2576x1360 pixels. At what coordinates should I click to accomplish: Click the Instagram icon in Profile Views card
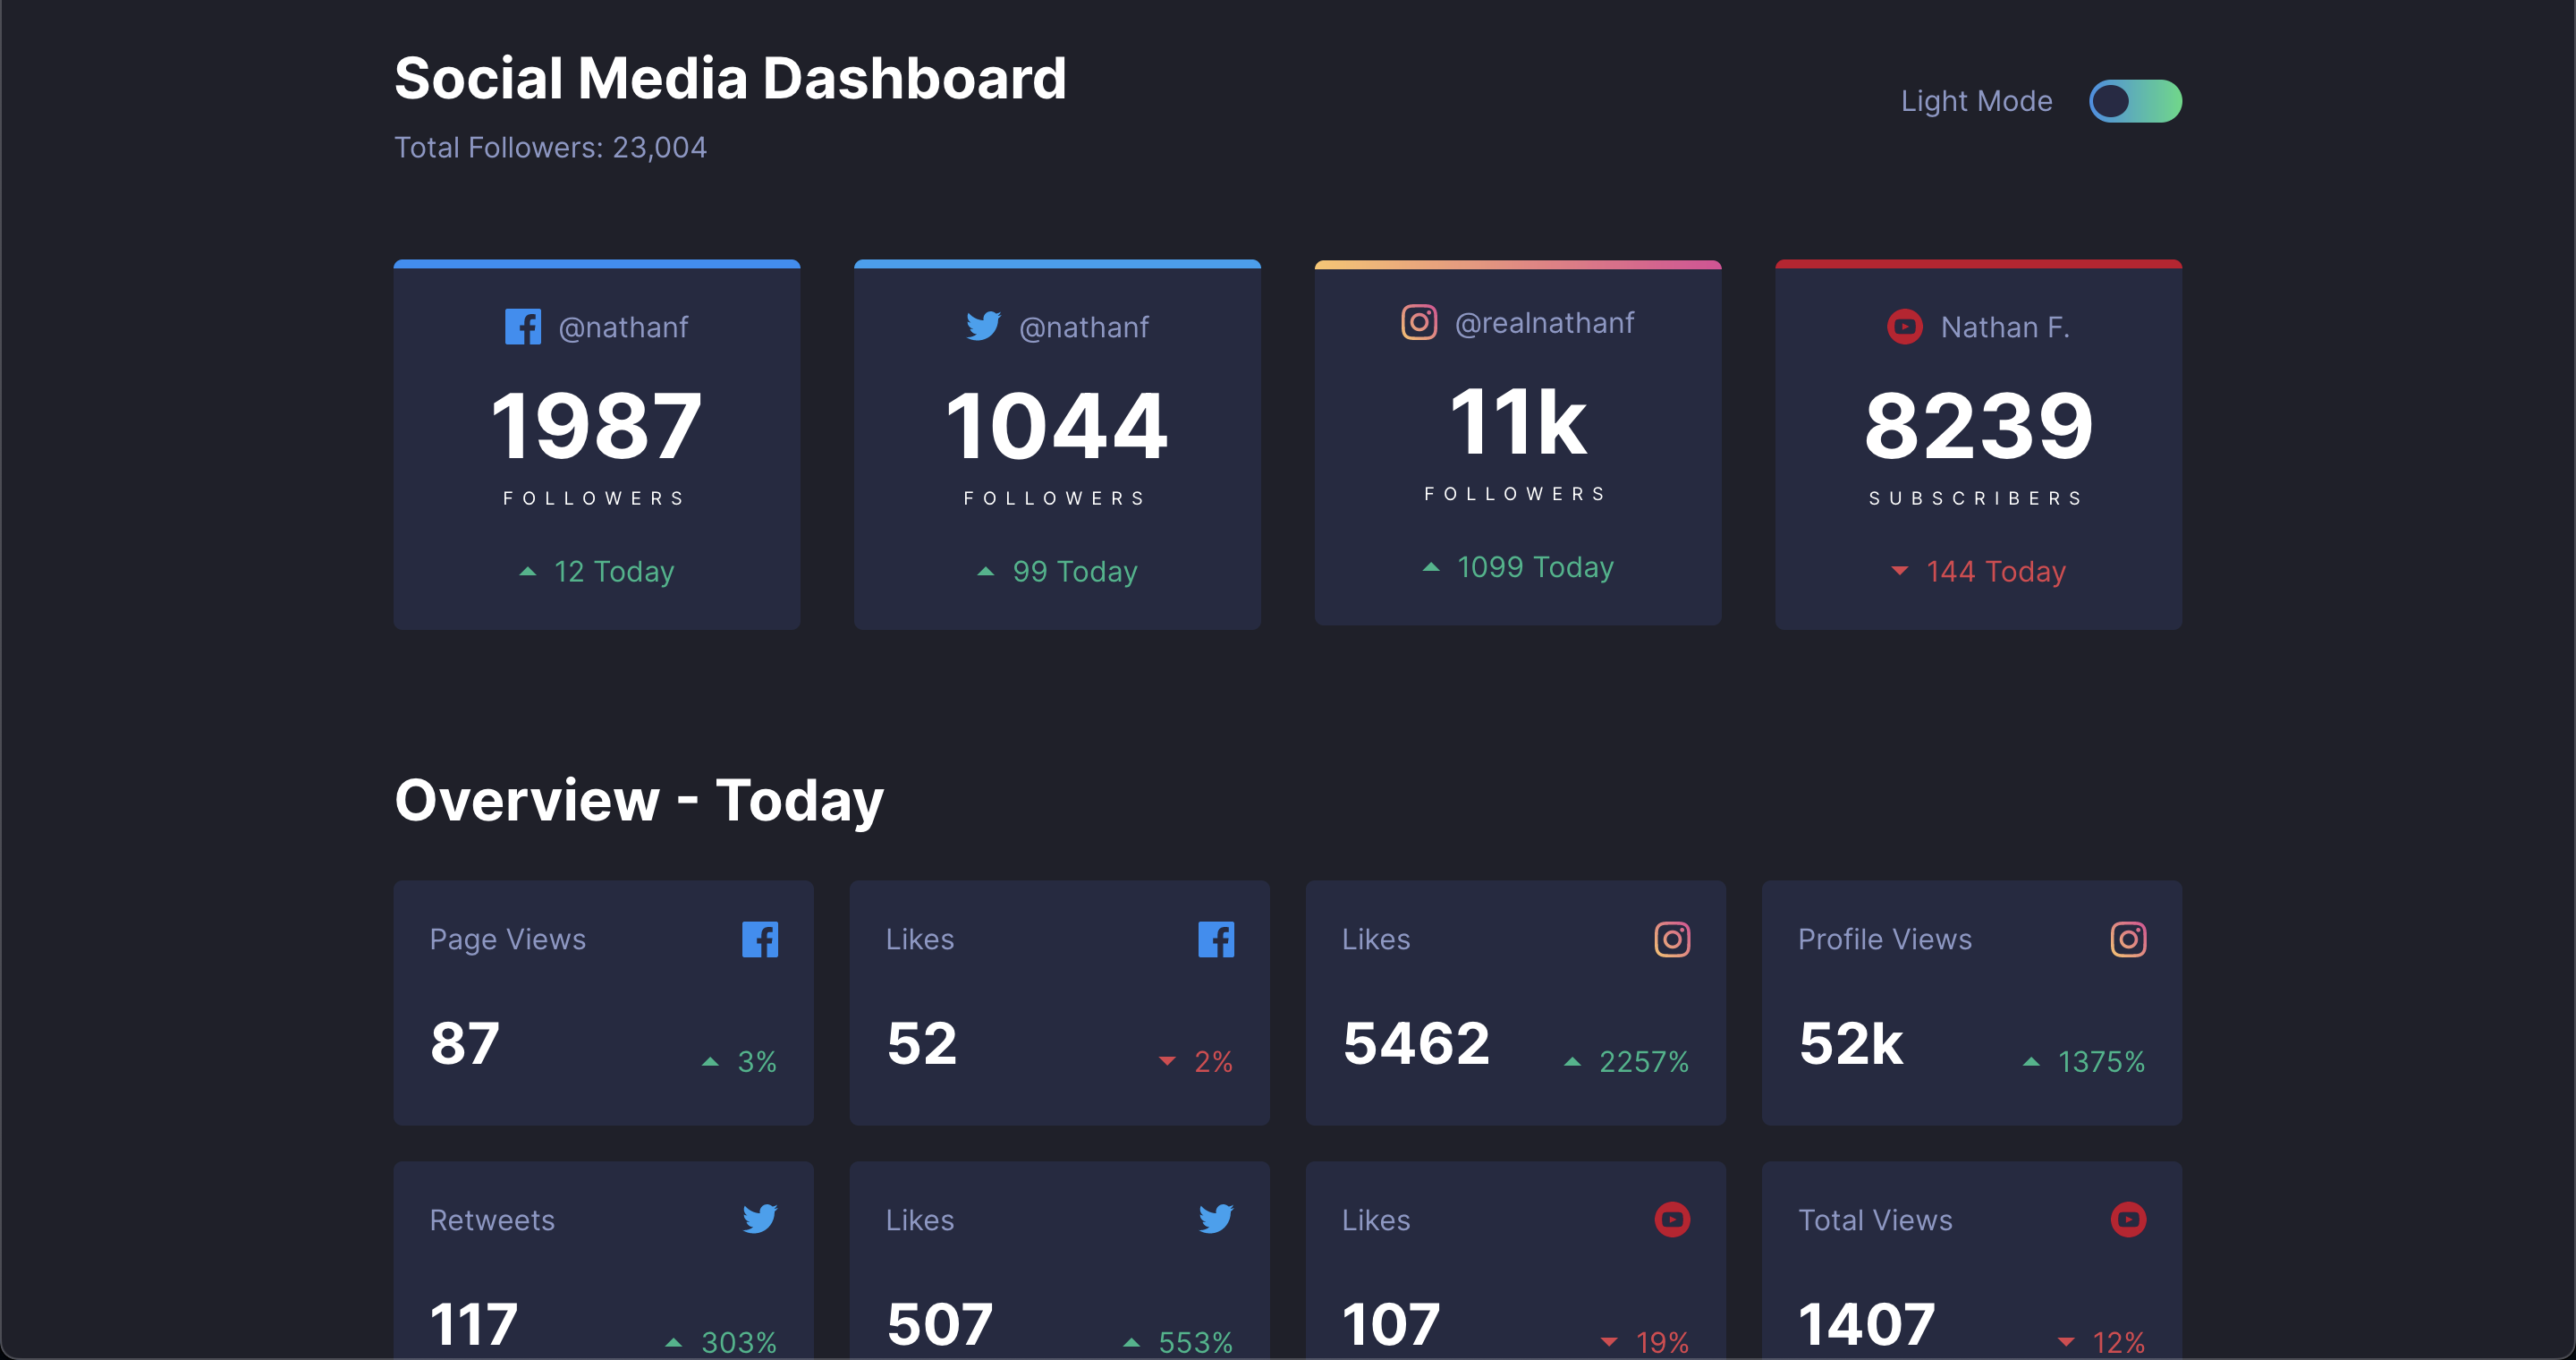[x=2128, y=939]
